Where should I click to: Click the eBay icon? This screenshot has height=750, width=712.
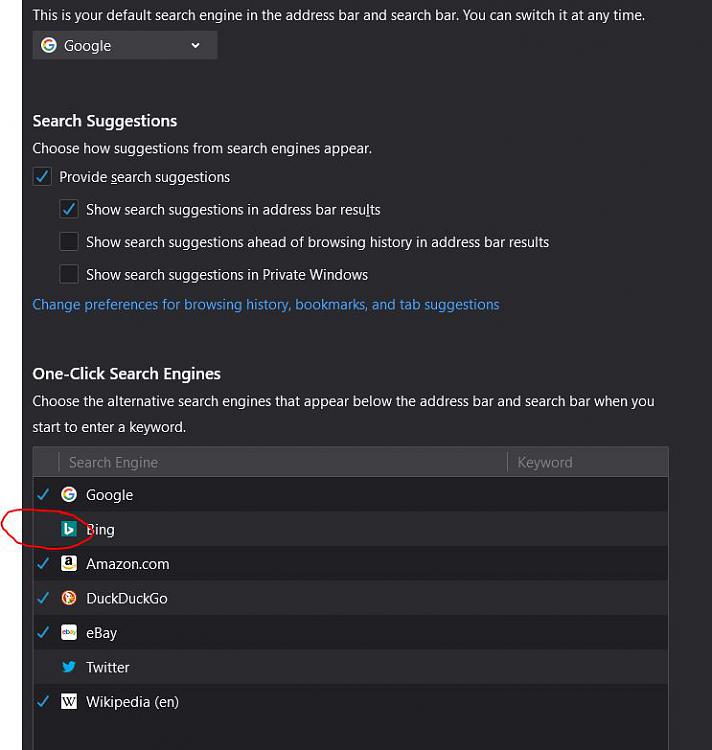69,632
